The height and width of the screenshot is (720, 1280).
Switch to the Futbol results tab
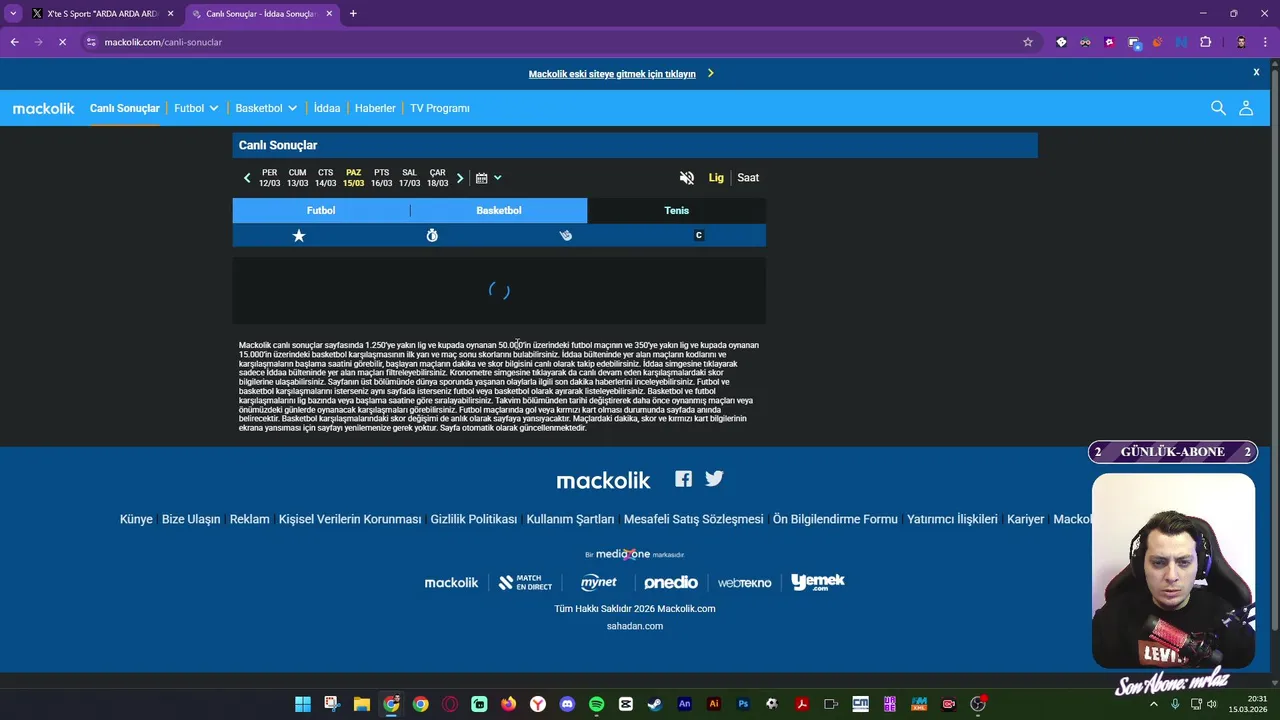point(321,210)
